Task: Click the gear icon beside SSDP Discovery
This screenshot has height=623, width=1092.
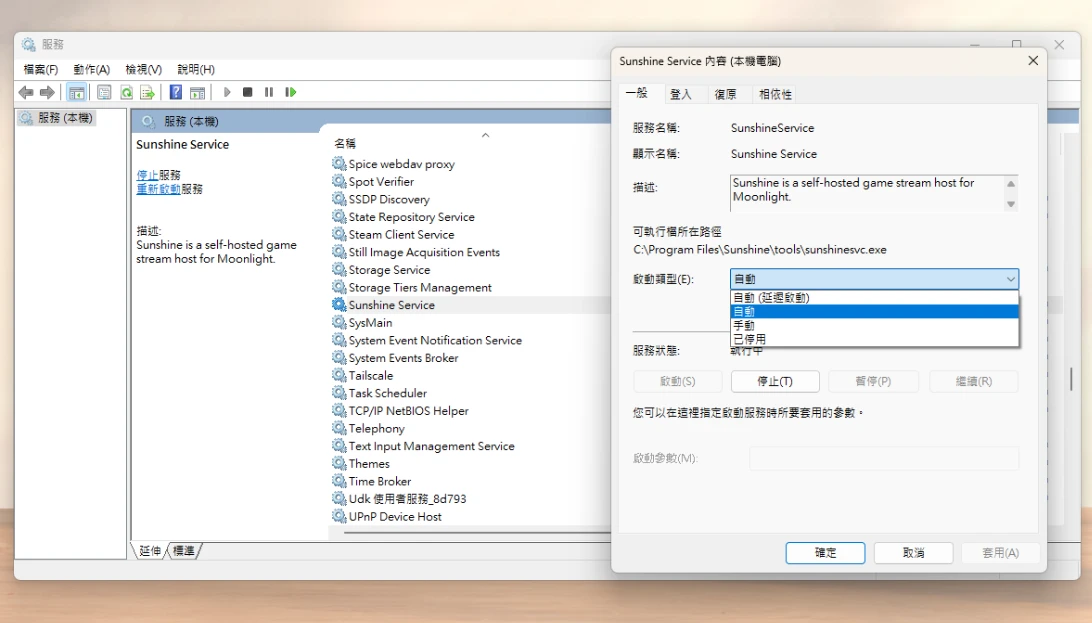Action: [x=339, y=199]
